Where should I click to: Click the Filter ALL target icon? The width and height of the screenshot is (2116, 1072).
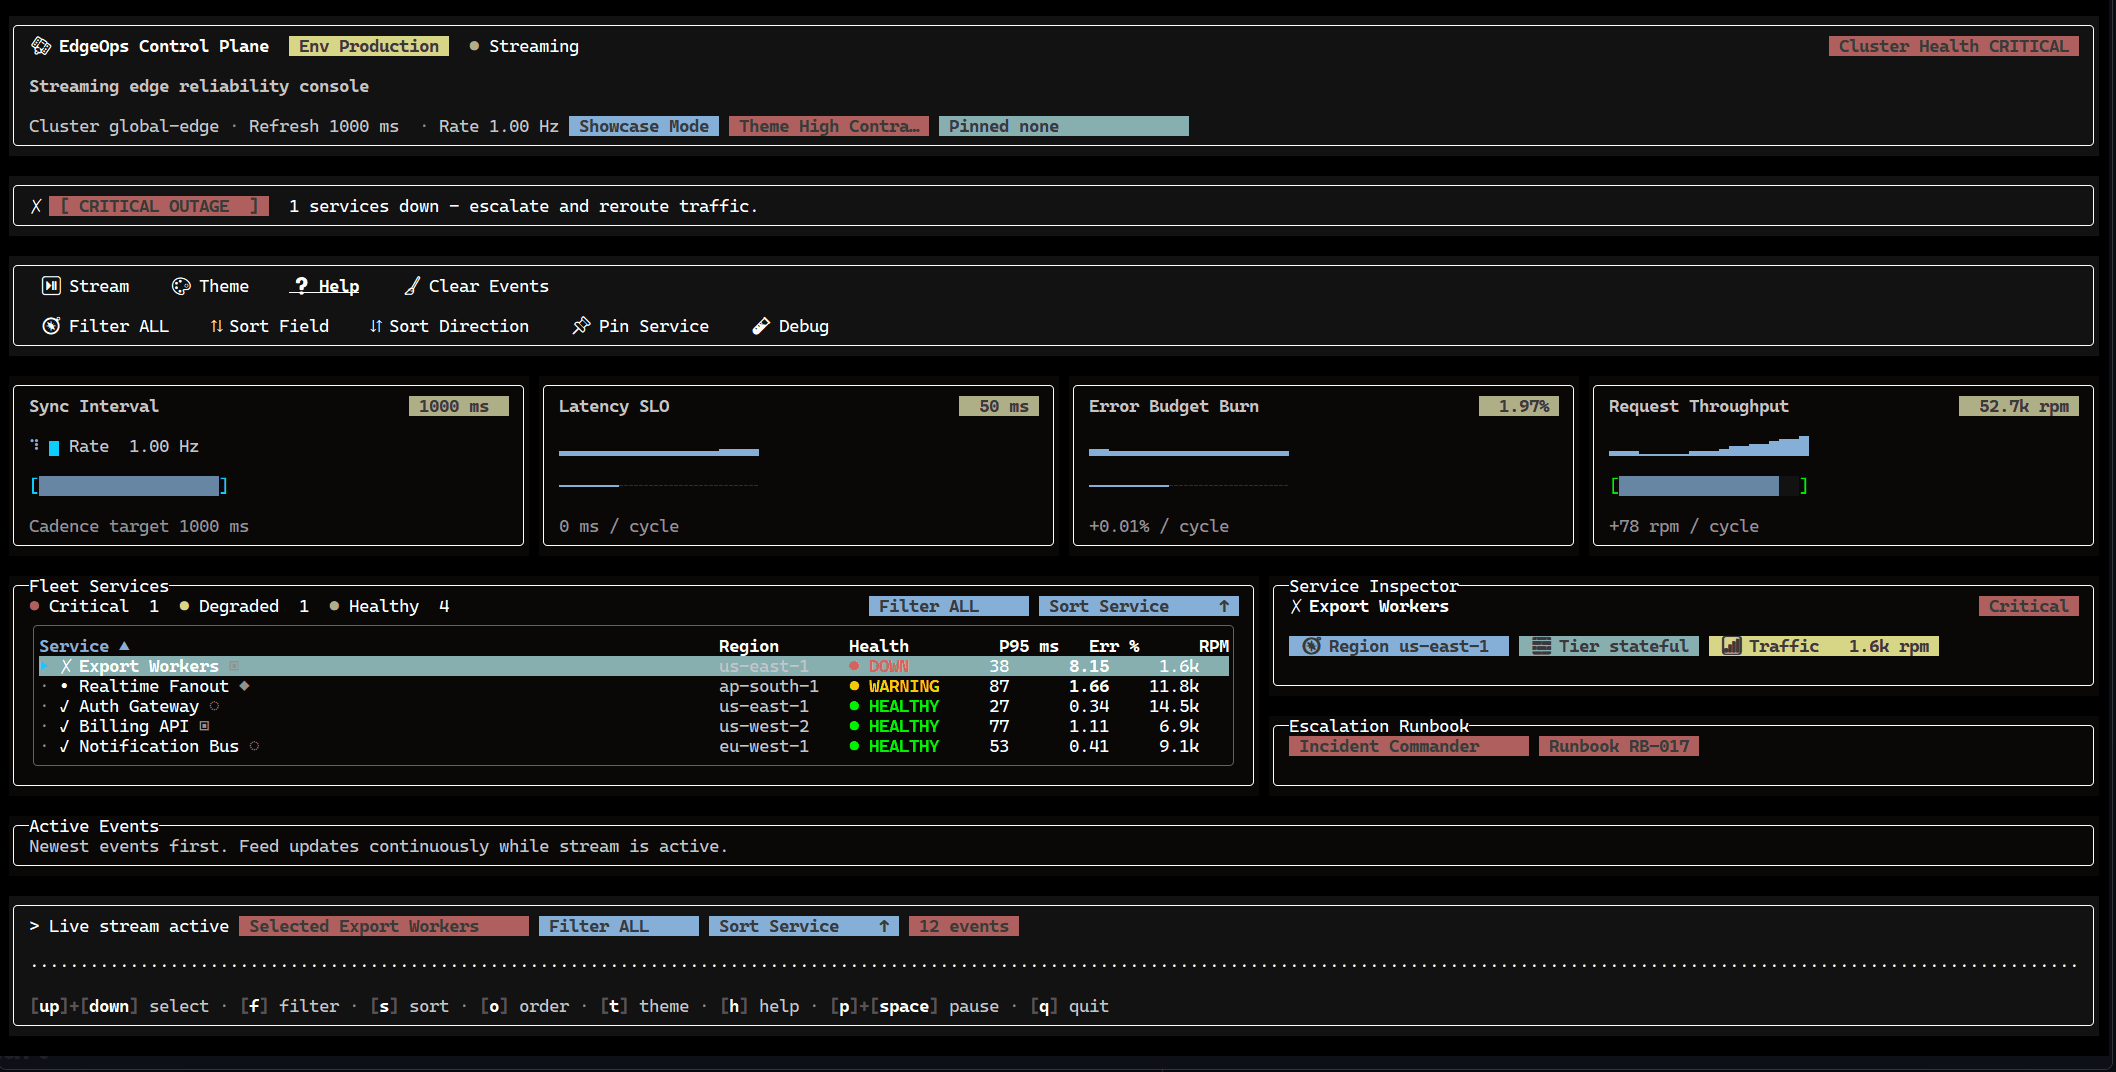(x=51, y=326)
